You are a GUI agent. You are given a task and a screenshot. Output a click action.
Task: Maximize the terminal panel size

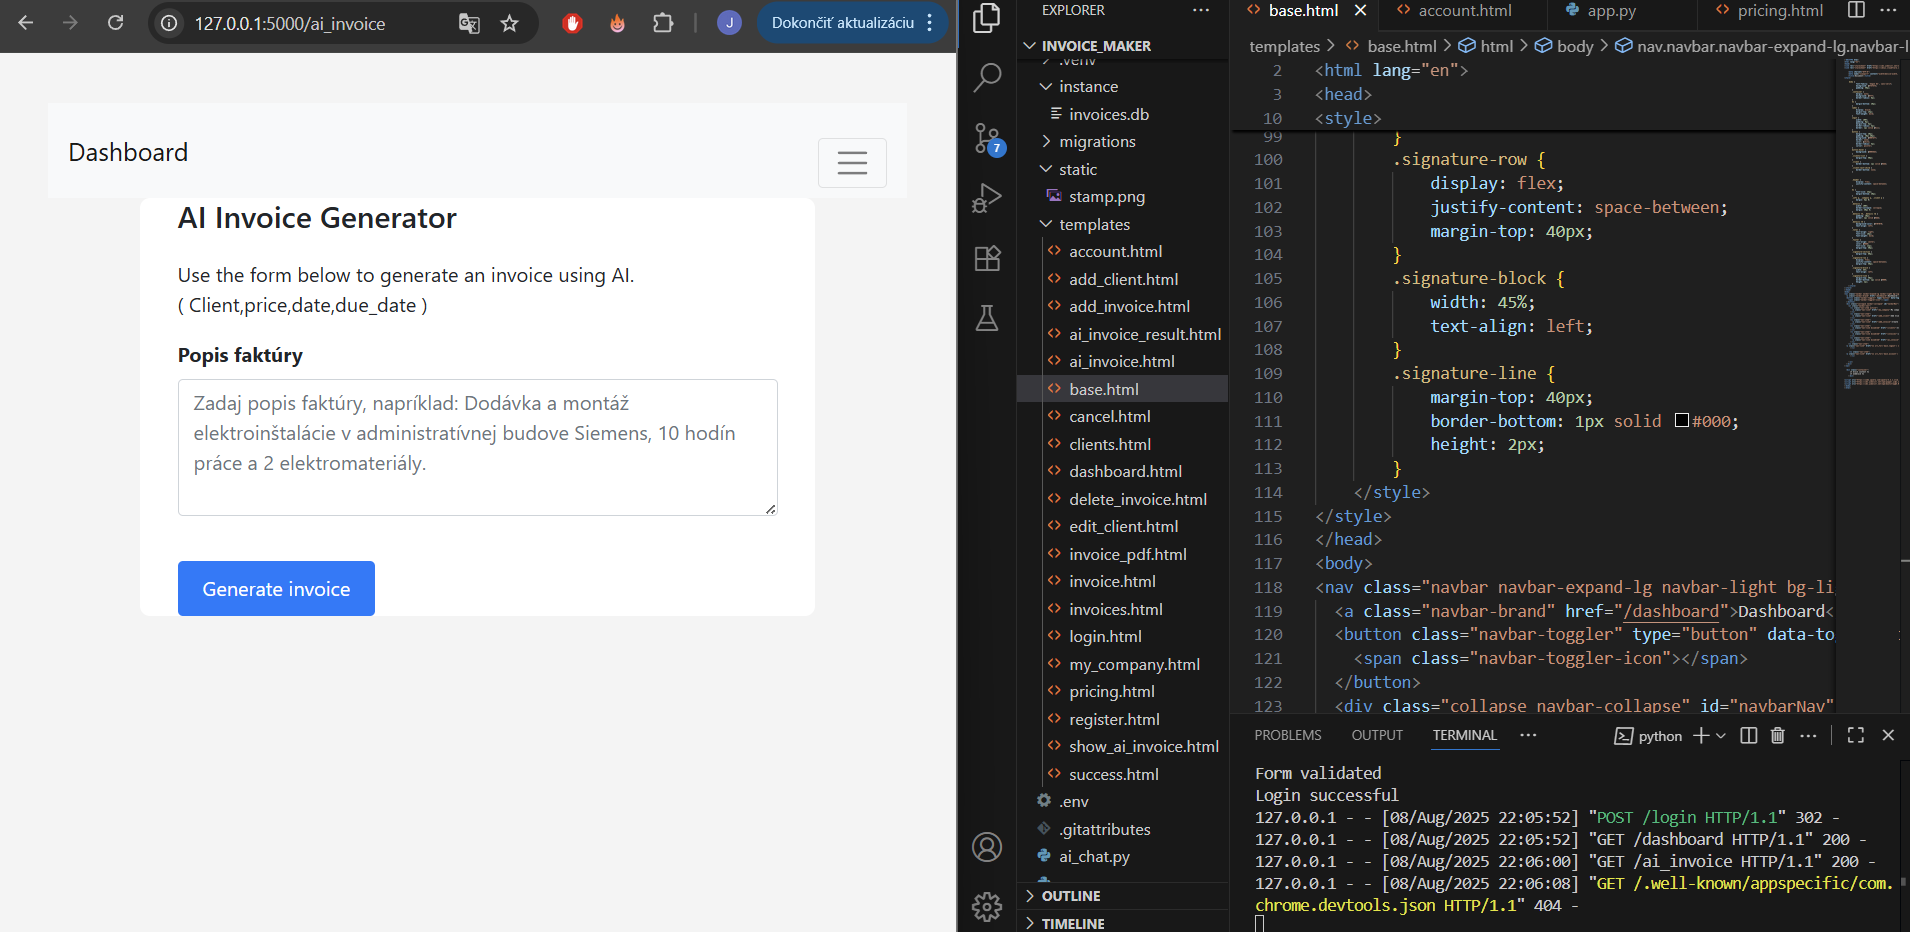pos(1856,736)
